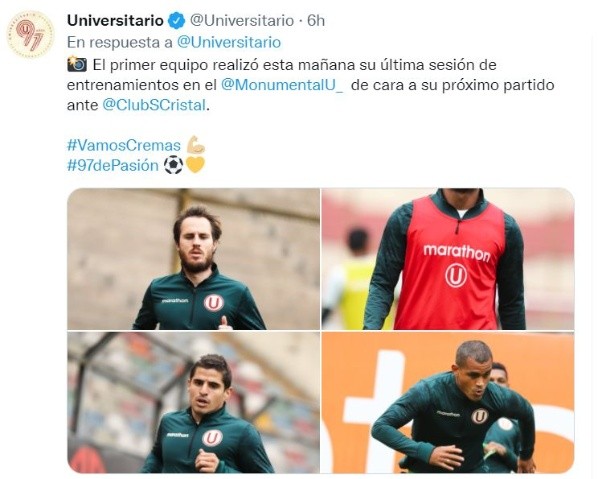
Task: Open the gray @Universitario handle in header
Action: 242,21
